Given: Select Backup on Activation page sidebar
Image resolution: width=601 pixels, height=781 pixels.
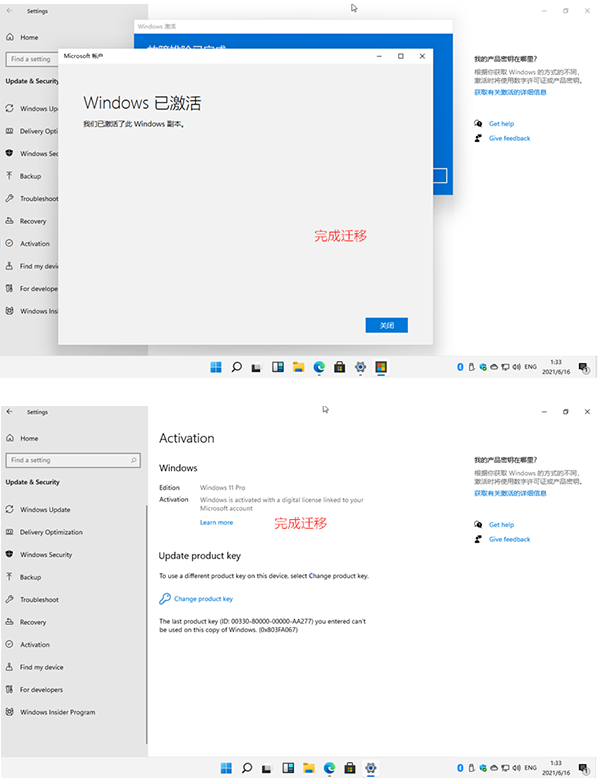Looking at the screenshot, I should tap(30, 577).
